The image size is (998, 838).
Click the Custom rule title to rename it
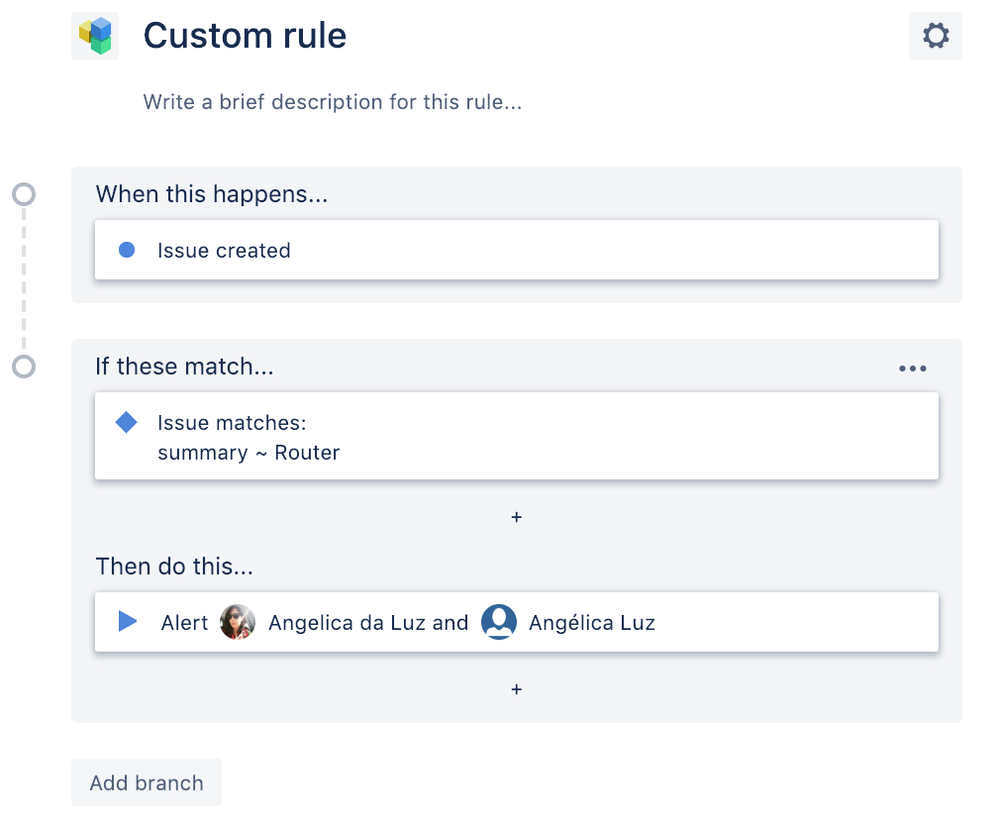pyautogui.click(x=245, y=35)
